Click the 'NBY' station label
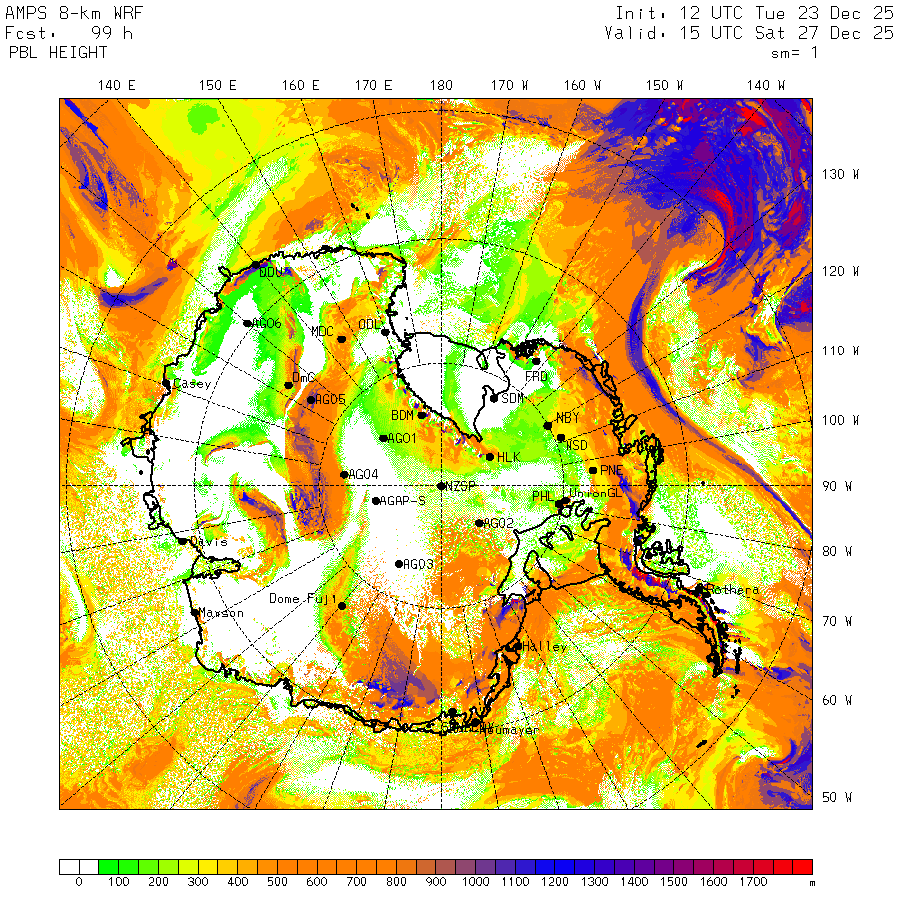This screenshot has height=900, width=900. pyautogui.click(x=568, y=418)
